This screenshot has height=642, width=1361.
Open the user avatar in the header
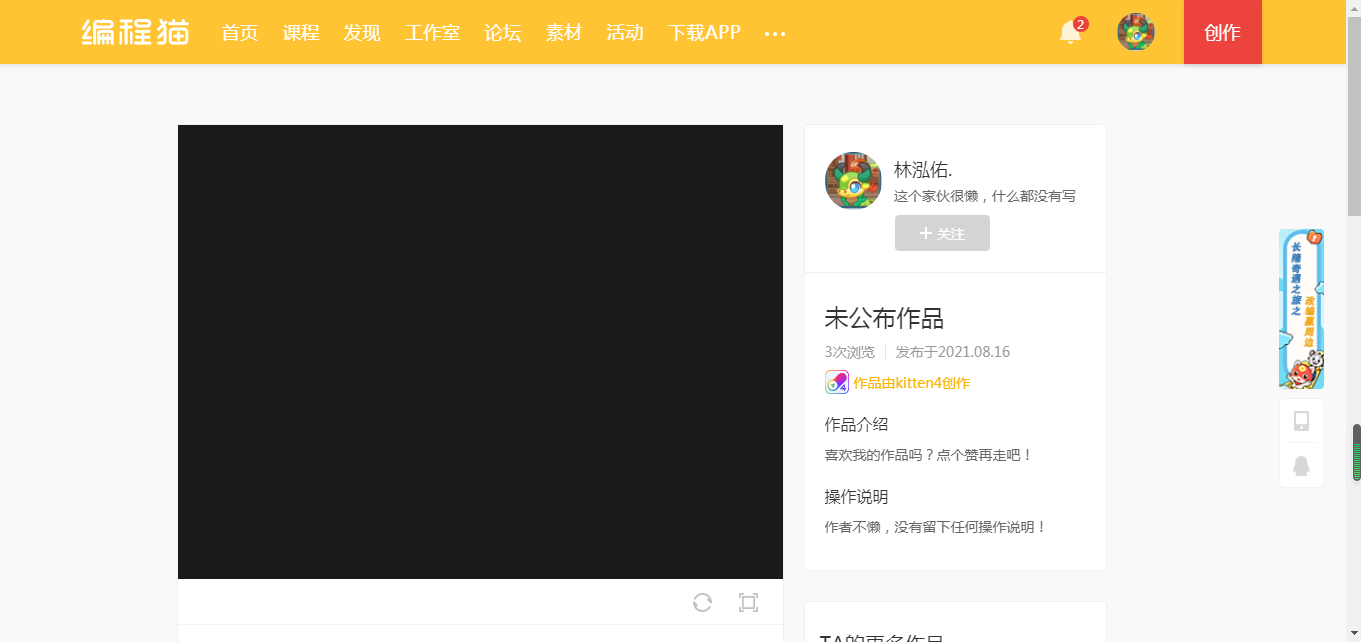tap(1136, 32)
